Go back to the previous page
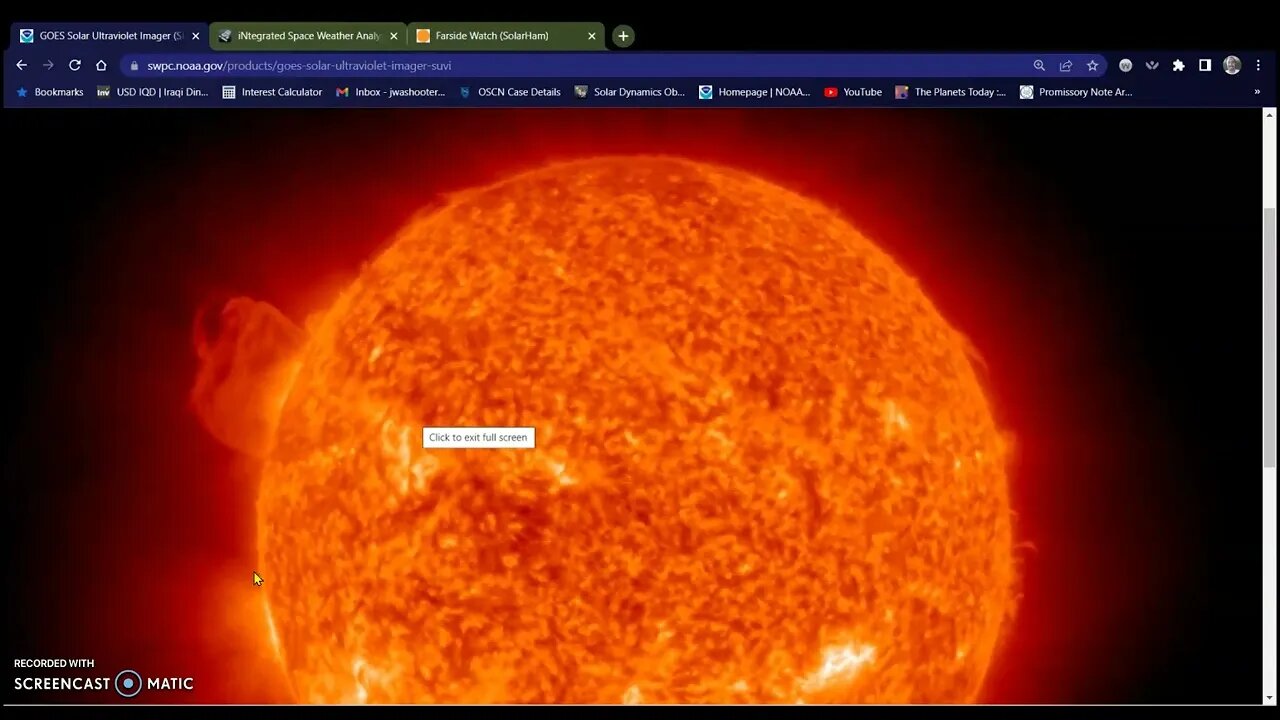Viewport: 1280px width, 720px height. click(22, 65)
